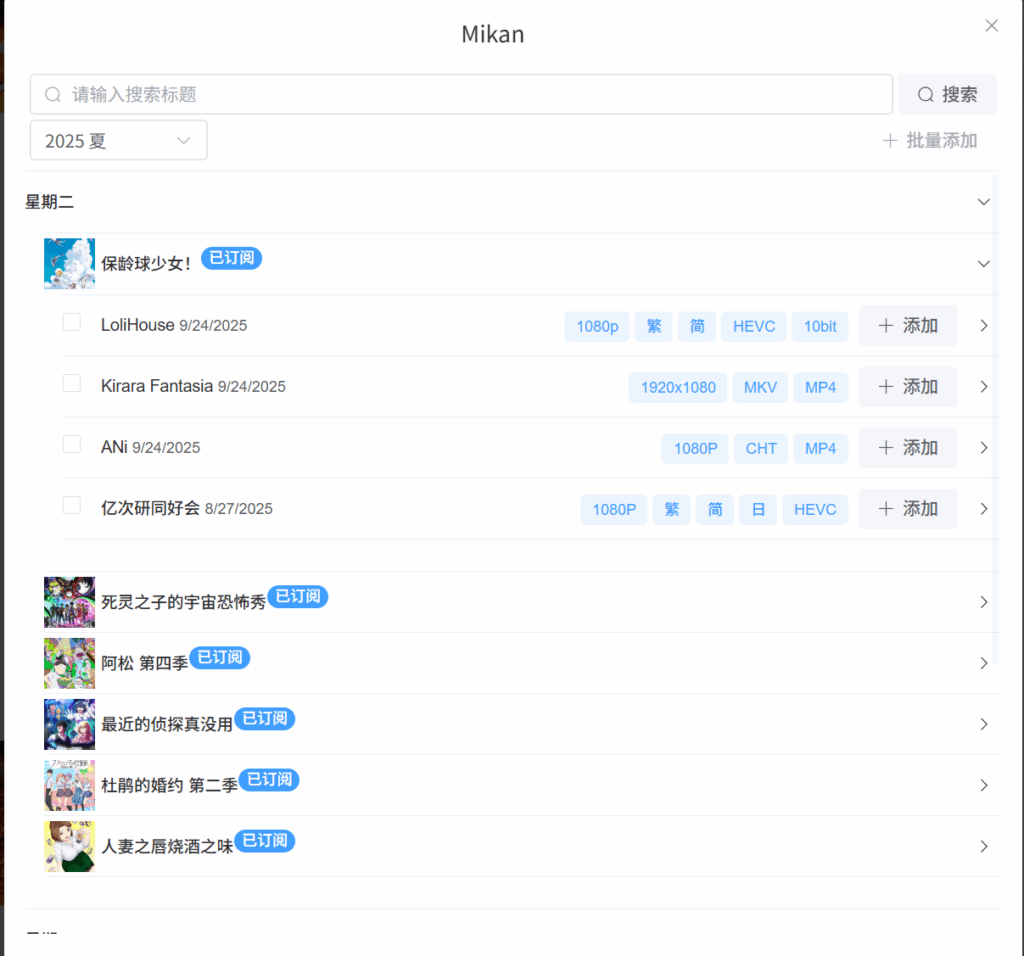Focus the search title input field
The width and height of the screenshot is (1024, 956).
pyautogui.click(x=460, y=95)
